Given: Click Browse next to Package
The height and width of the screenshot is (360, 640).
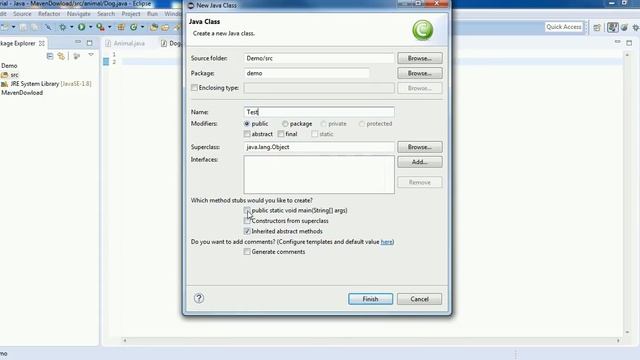Looking at the screenshot, I should click(420, 73).
